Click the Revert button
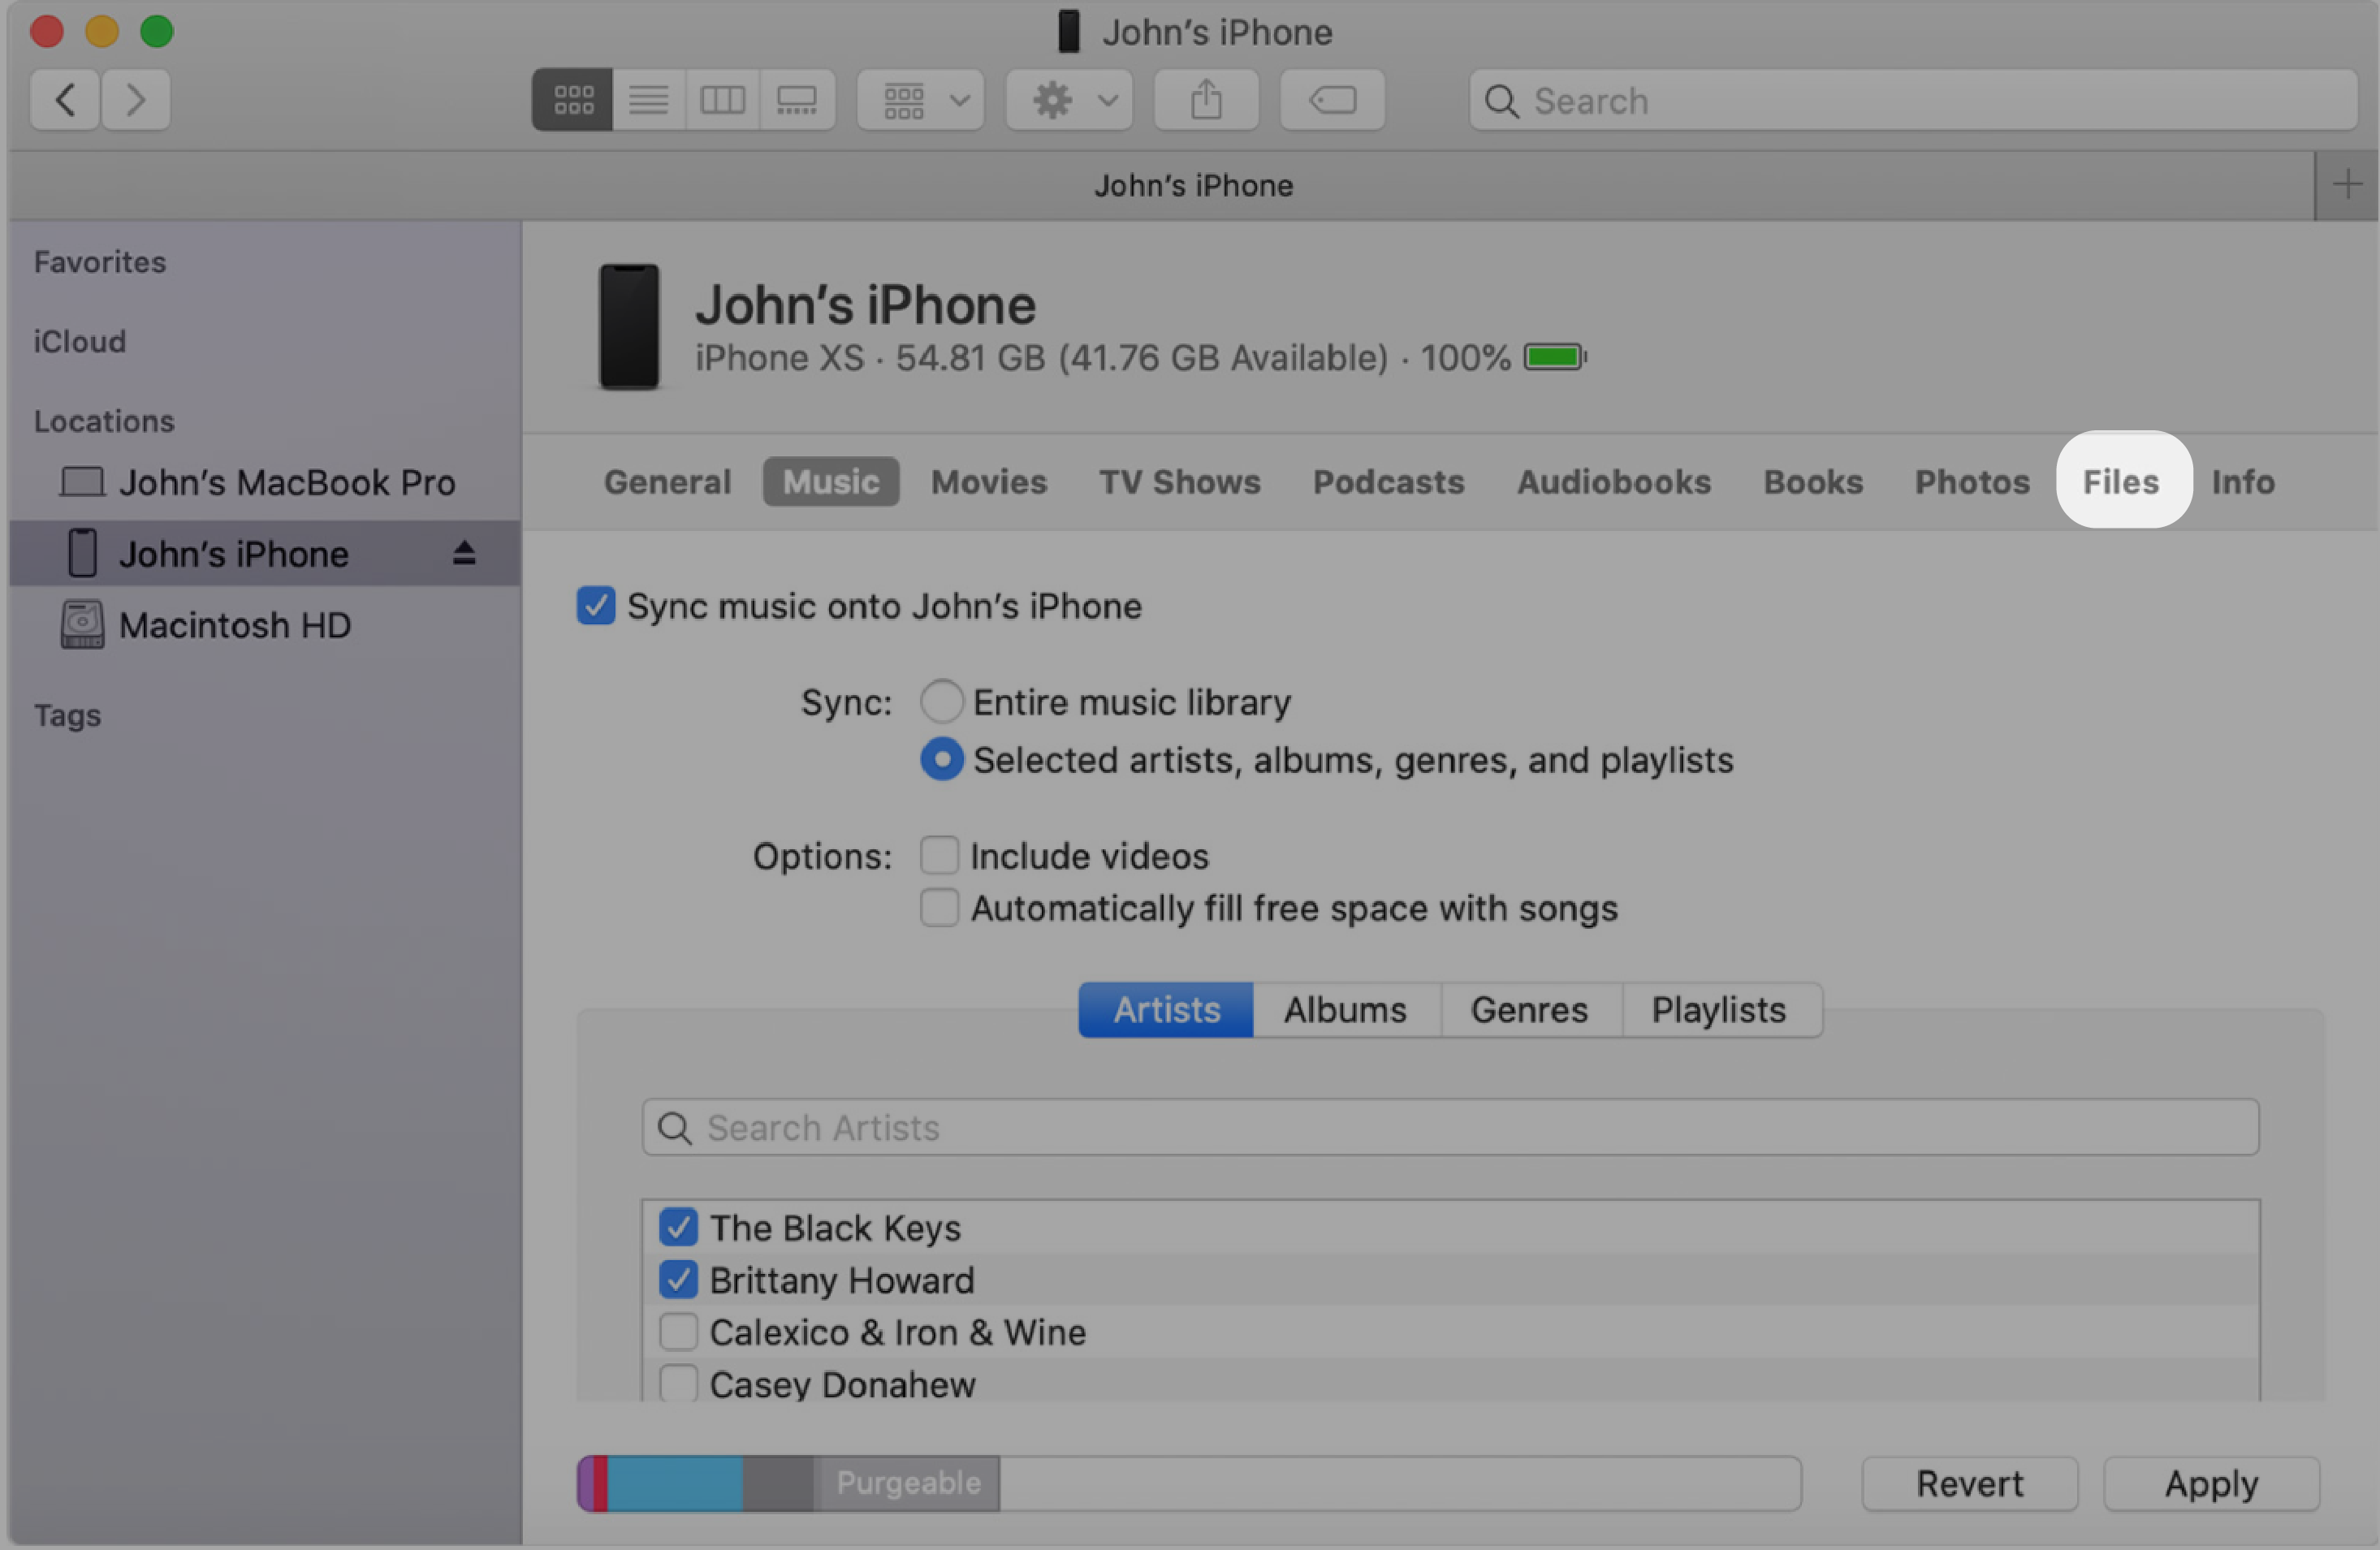Image resolution: width=2380 pixels, height=1550 pixels. pos(1976,1481)
